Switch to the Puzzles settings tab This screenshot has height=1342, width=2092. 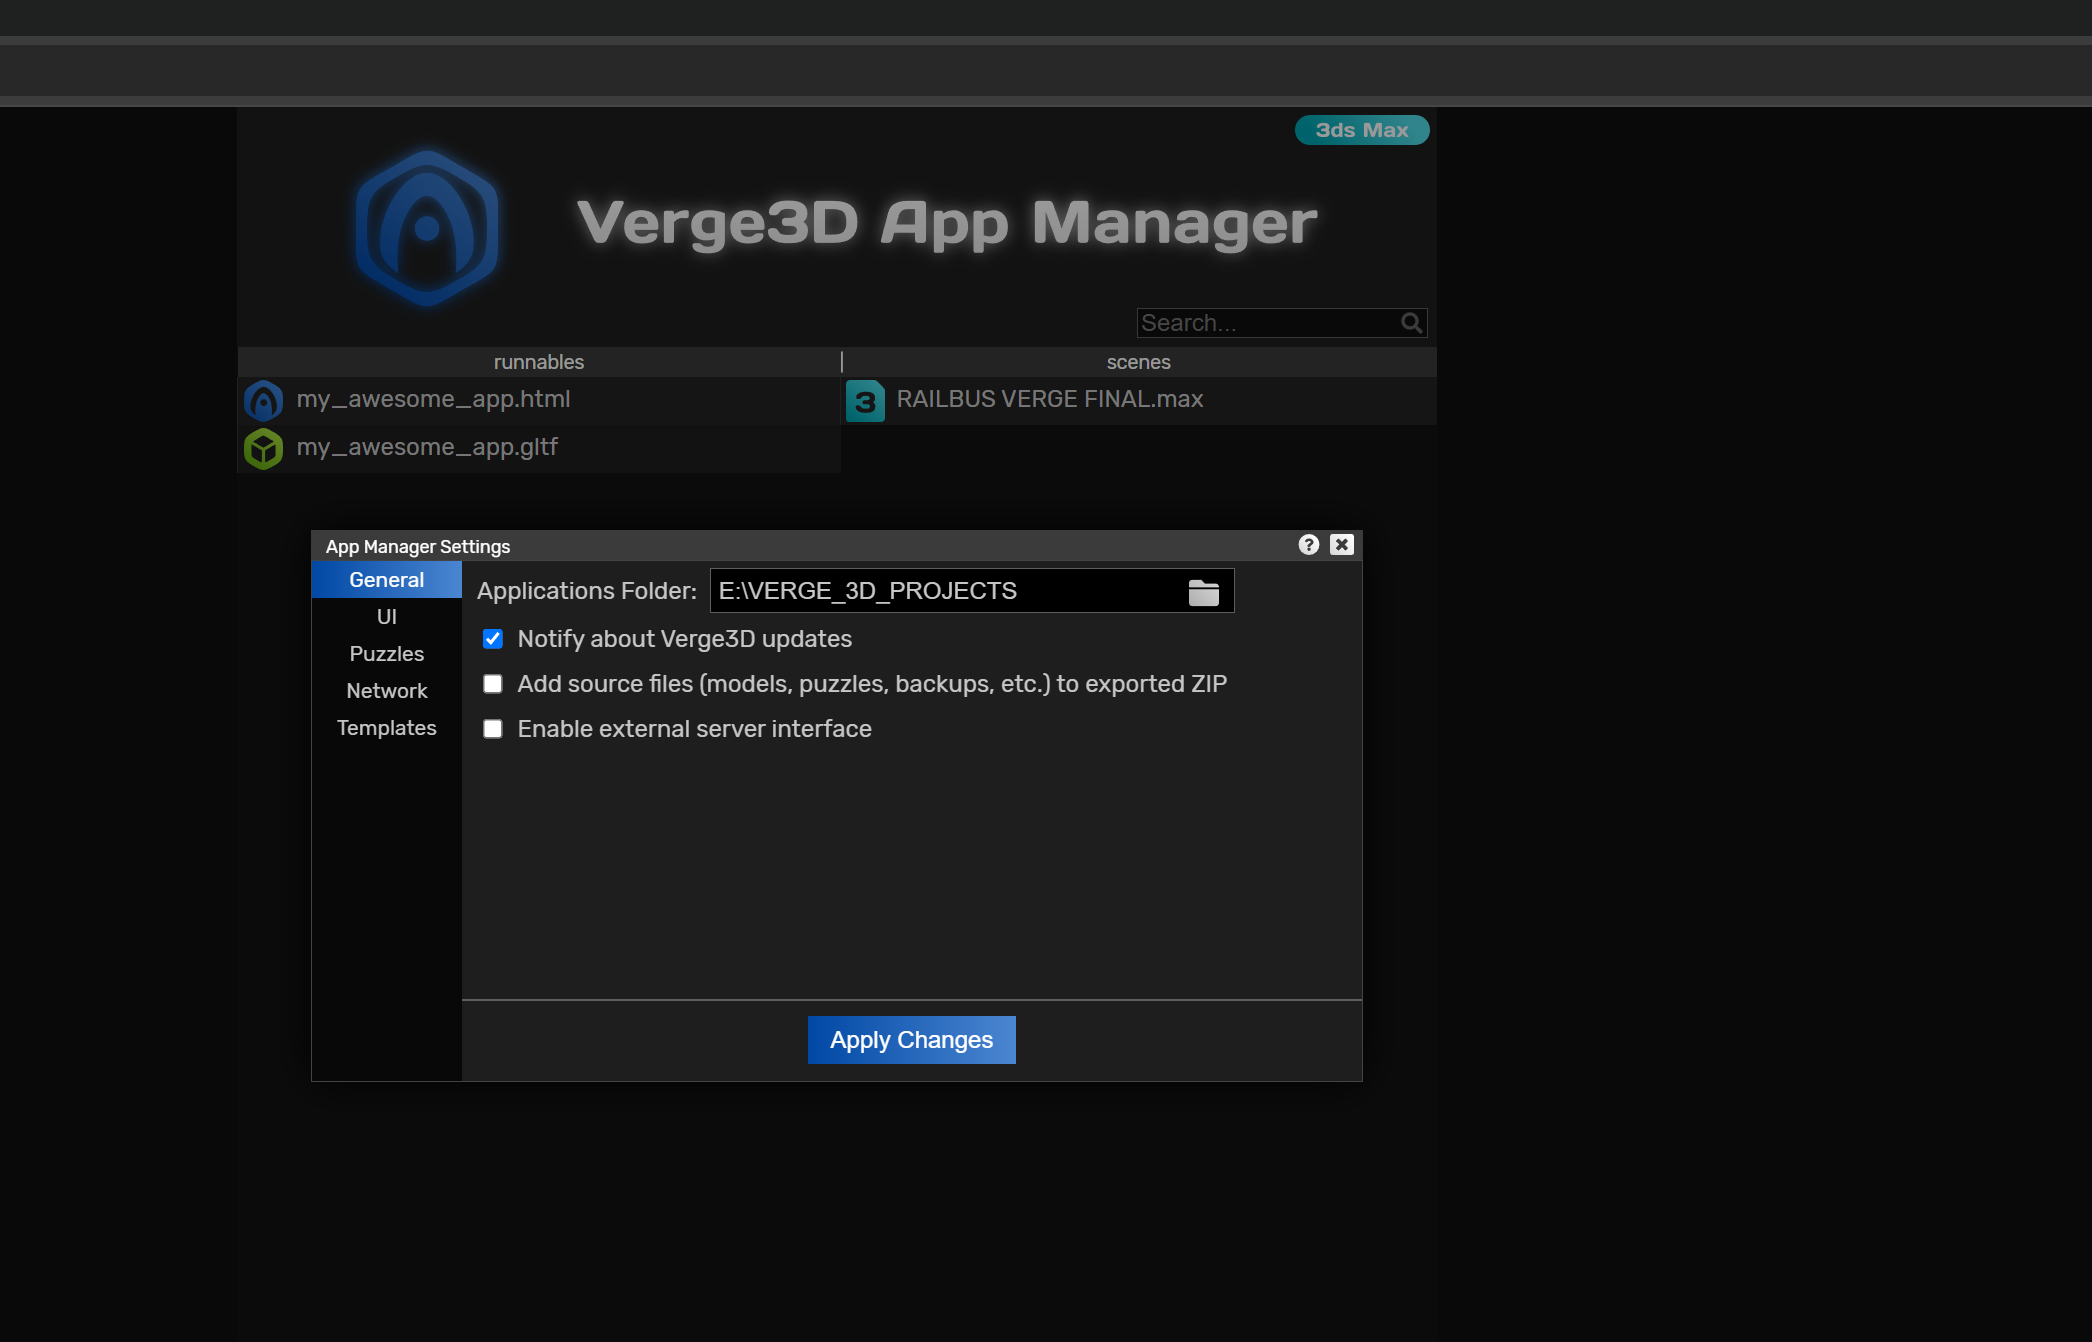click(387, 654)
